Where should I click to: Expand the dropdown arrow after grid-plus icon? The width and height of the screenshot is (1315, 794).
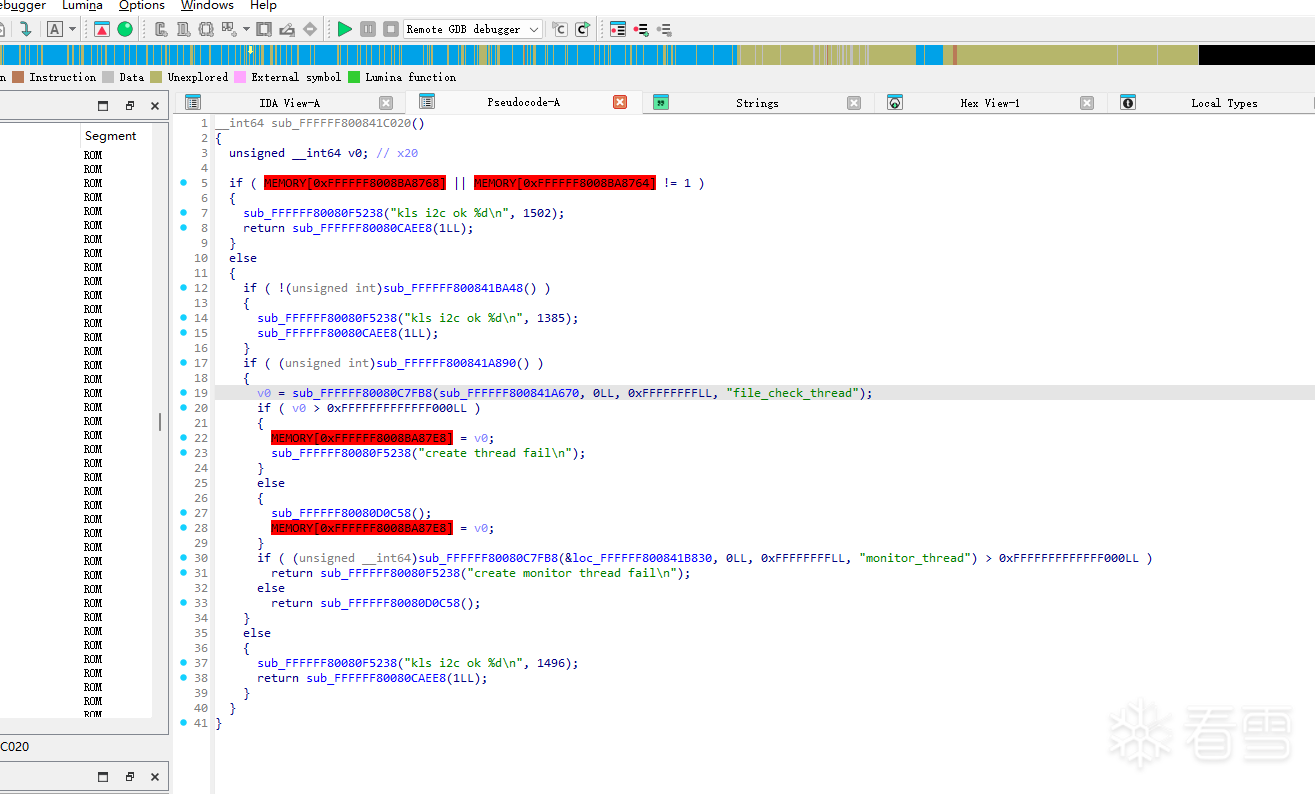click(x=246, y=29)
